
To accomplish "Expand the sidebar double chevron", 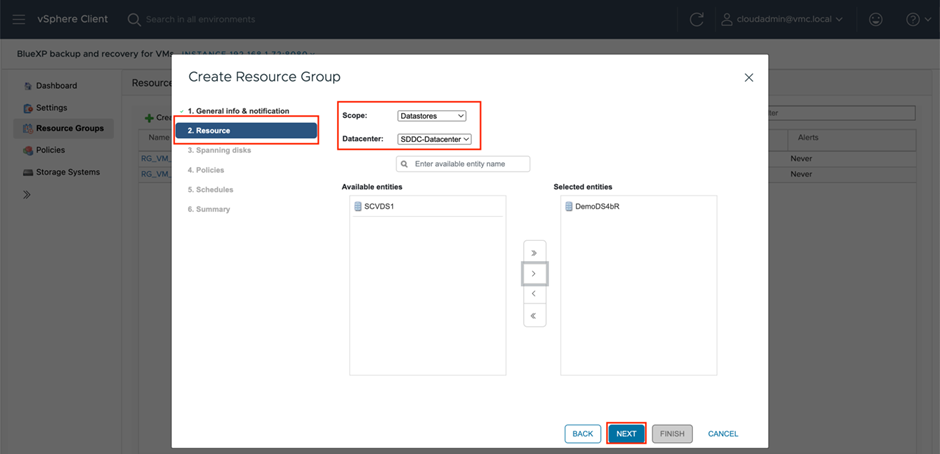I will point(27,194).
